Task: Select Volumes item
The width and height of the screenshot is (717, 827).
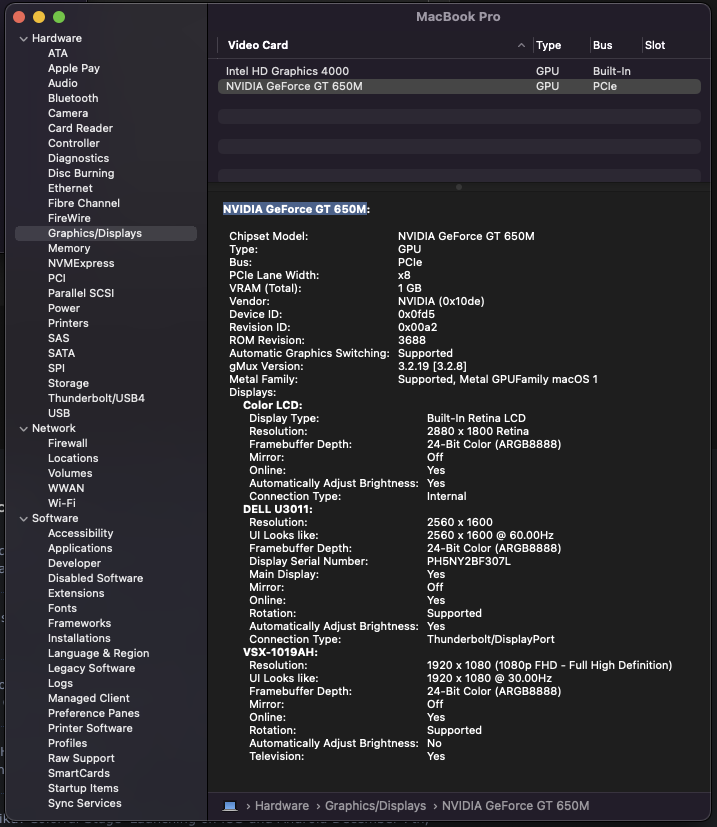Action: pyautogui.click(x=70, y=474)
